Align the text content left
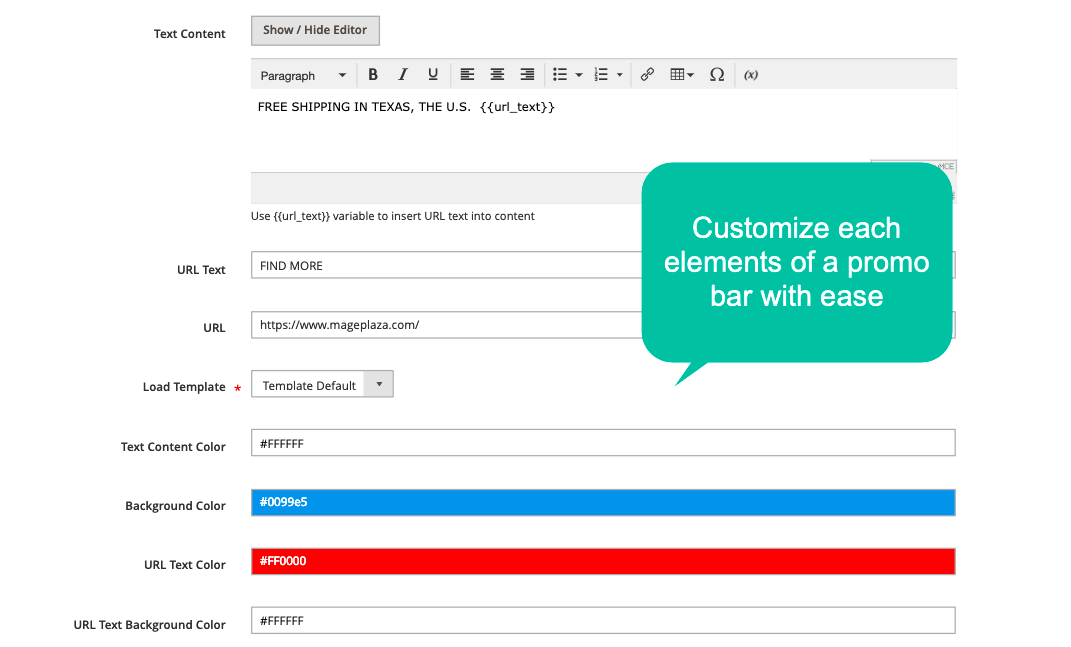1071x647 pixels. 467,74
